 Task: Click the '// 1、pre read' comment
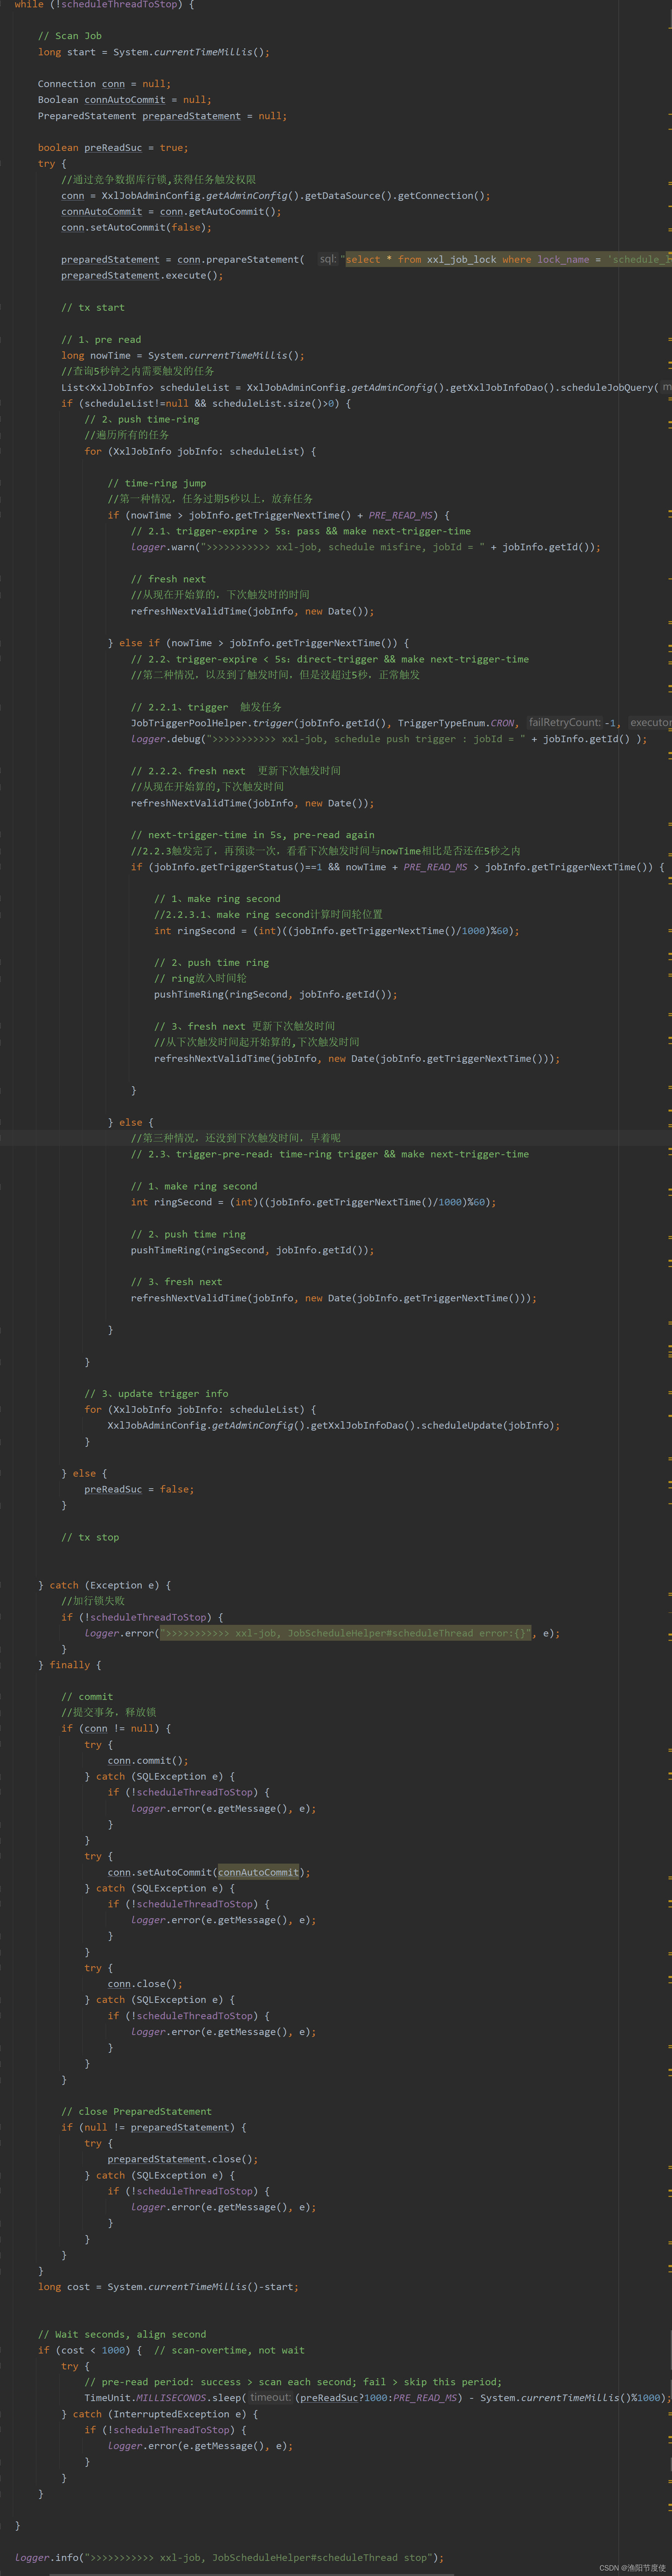click(101, 340)
